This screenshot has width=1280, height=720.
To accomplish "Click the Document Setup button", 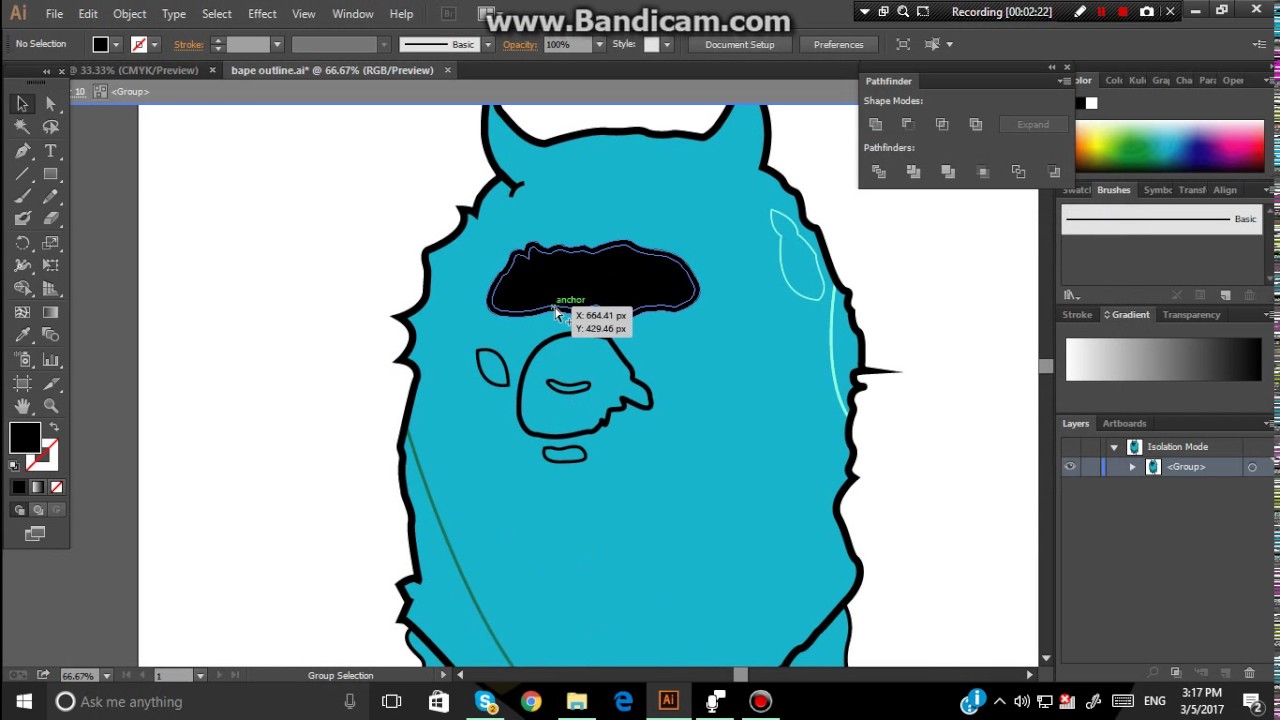I will coord(739,44).
